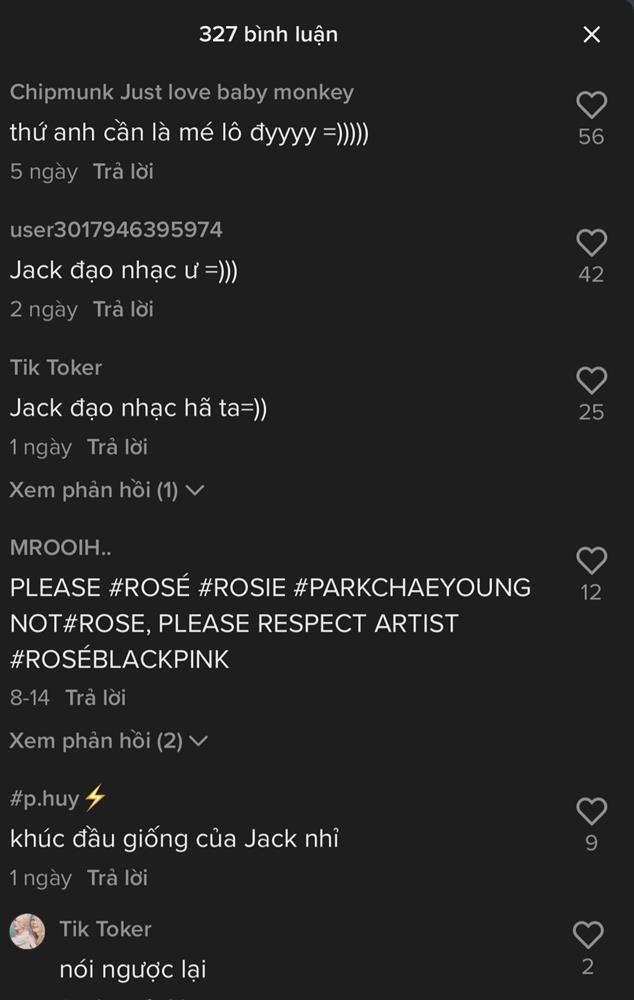Reply to Chipmunk Just love baby monkey's comment
The width and height of the screenshot is (634, 1000).
click(x=125, y=171)
